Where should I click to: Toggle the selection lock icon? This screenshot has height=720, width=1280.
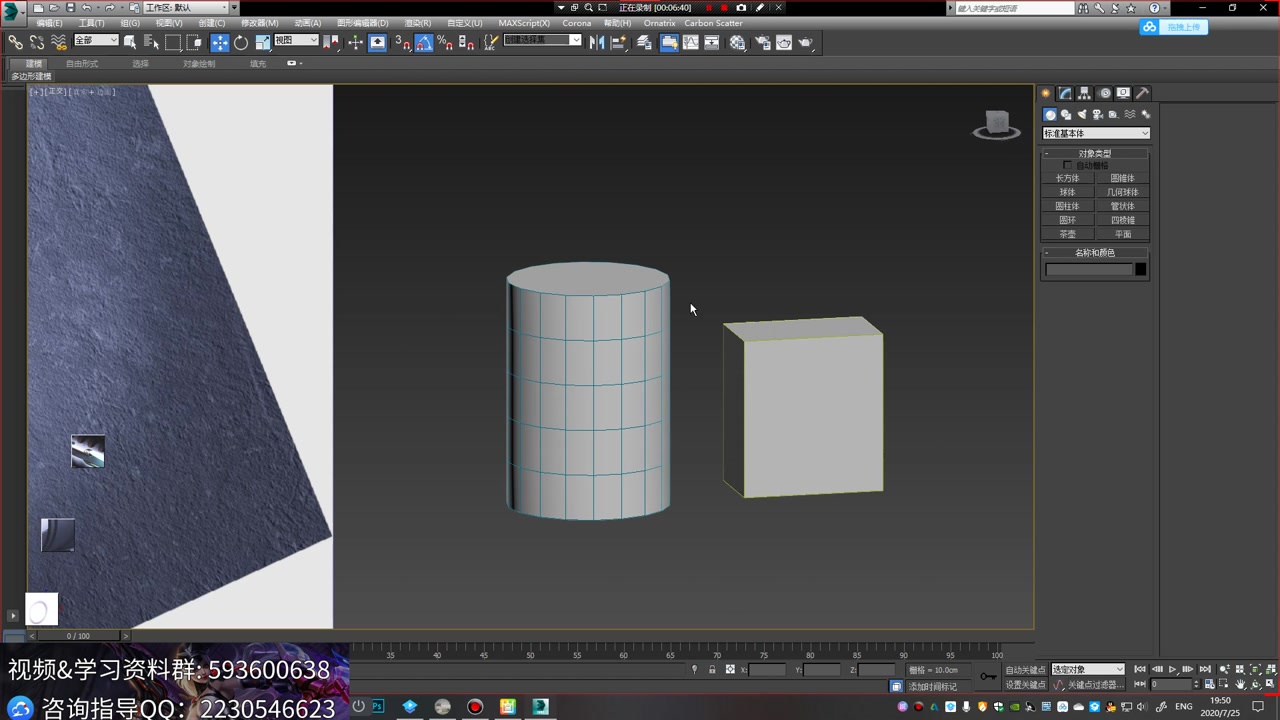712,669
